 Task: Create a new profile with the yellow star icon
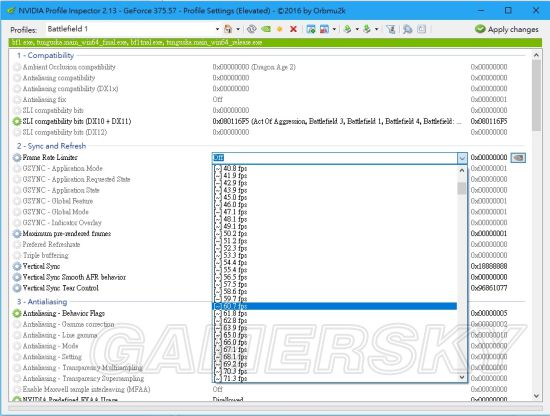point(280,29)
